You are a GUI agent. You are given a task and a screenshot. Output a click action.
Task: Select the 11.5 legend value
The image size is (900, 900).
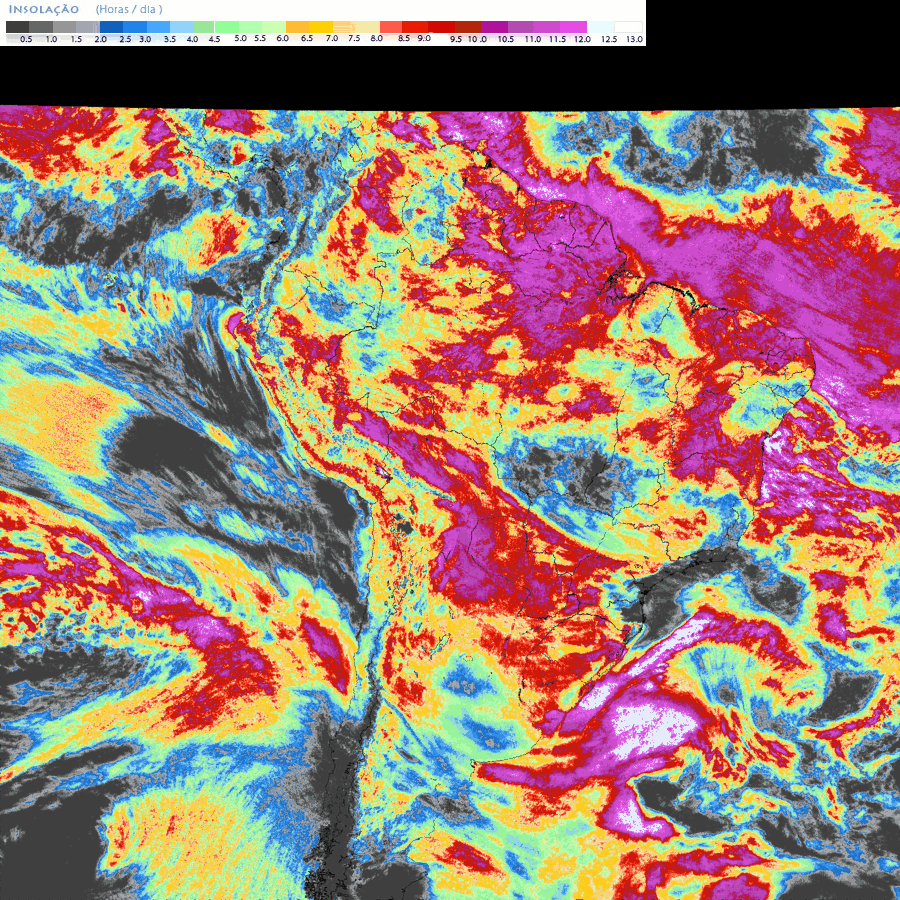point(557,40)
